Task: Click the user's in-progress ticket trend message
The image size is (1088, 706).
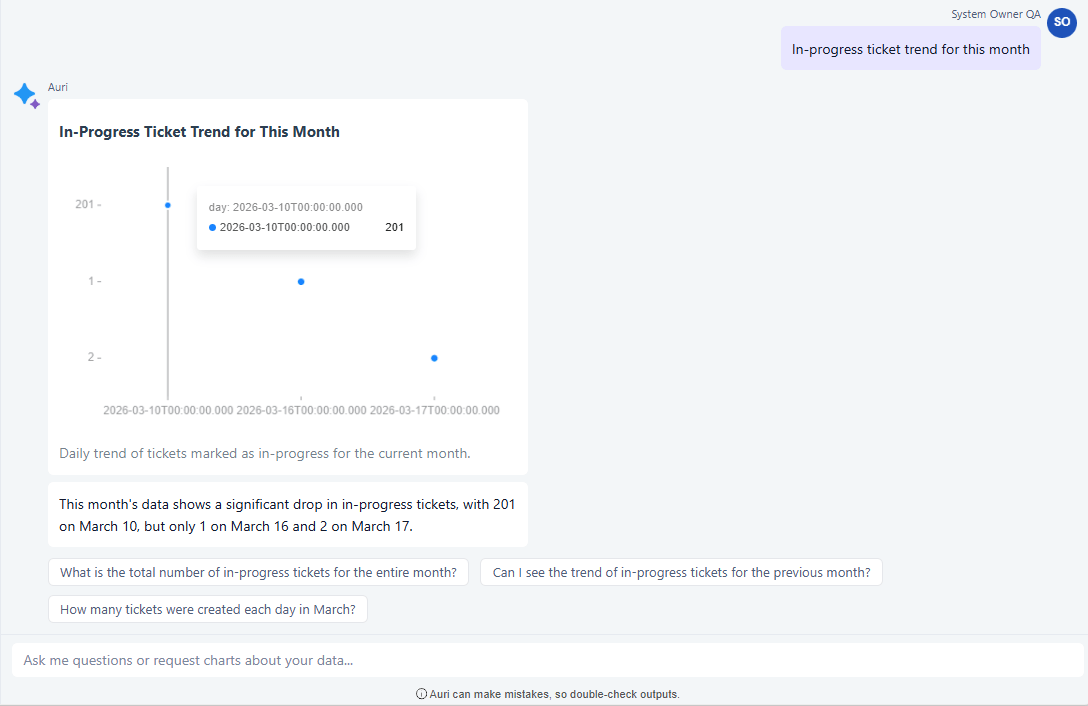Action: tap(910, 49)
